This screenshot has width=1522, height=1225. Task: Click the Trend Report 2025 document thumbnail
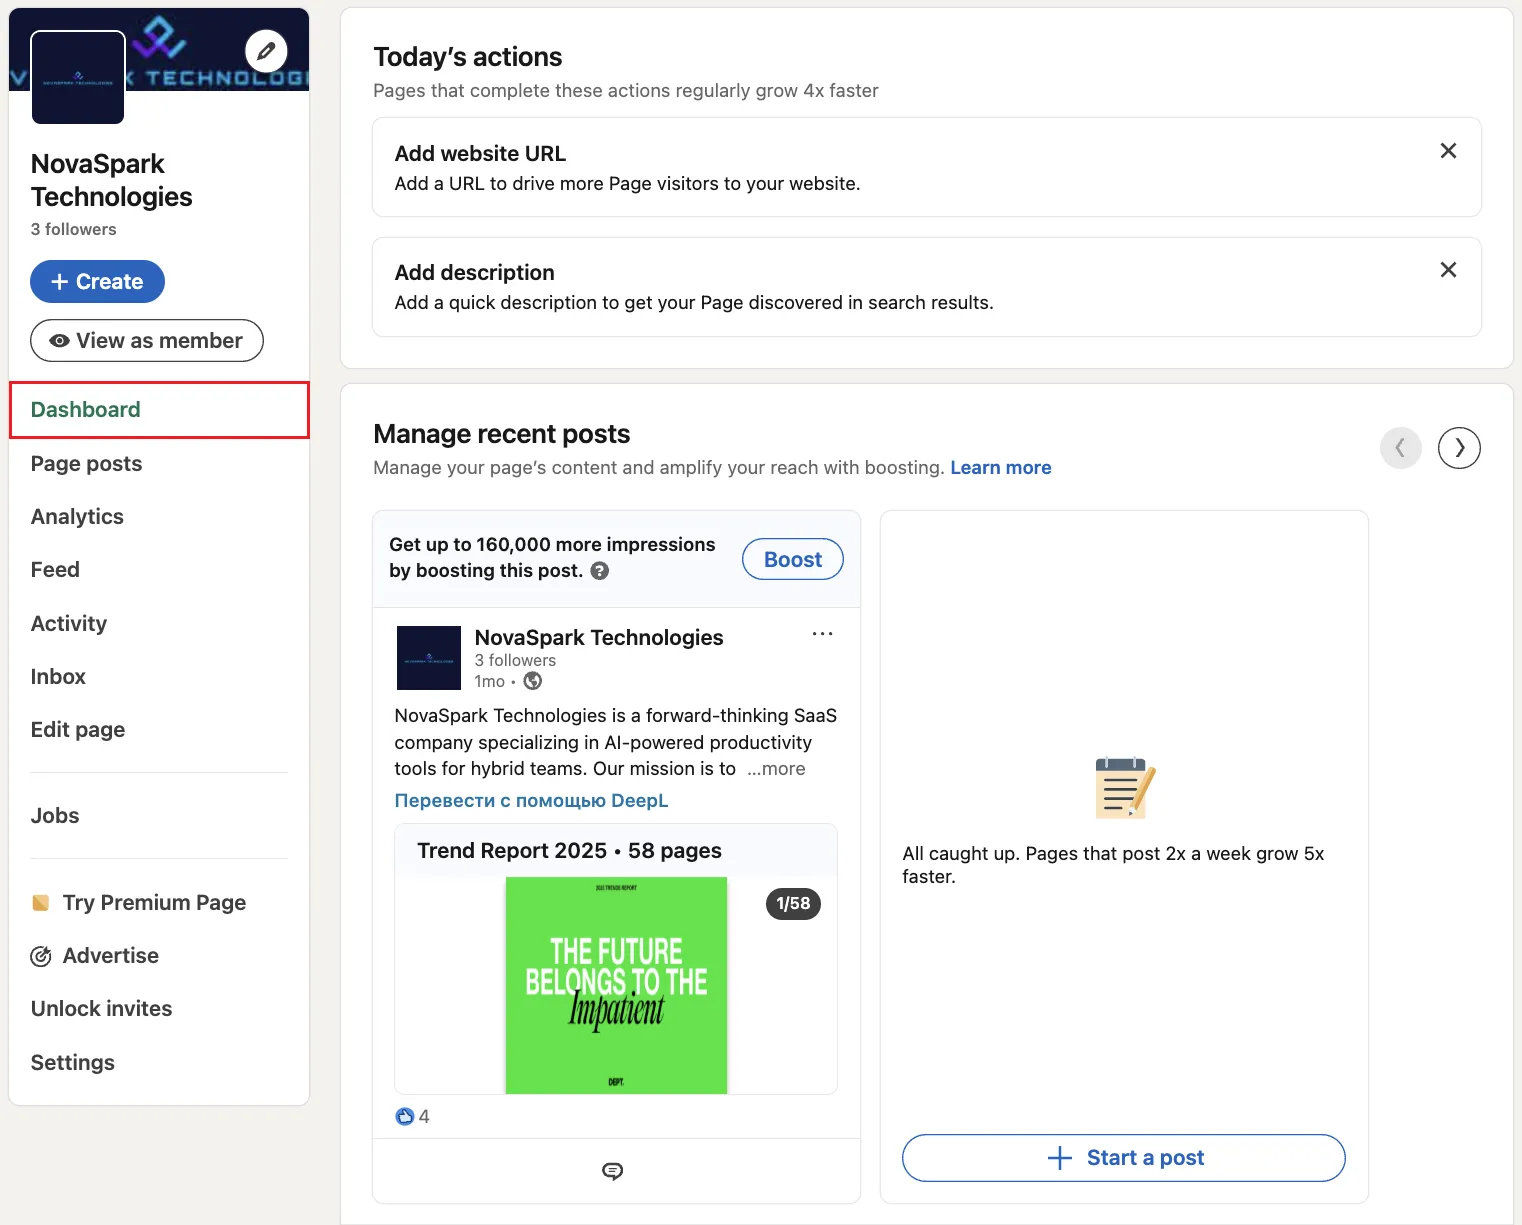615,985
